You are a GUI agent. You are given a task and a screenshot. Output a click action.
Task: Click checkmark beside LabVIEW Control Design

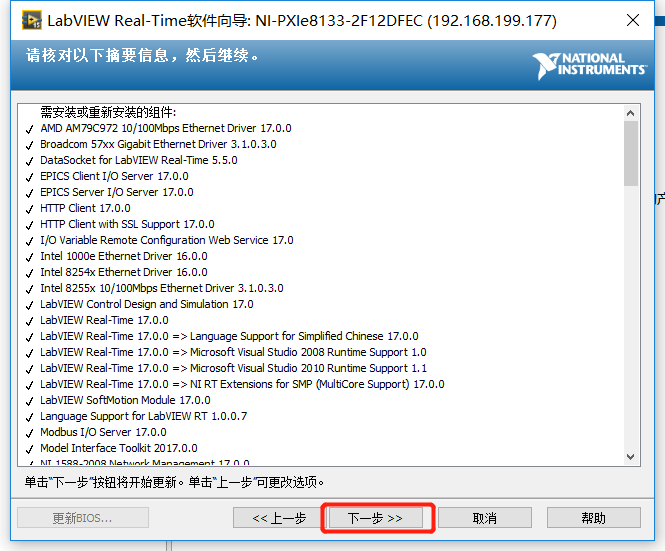pyautogui.click(x=29, y=305)
